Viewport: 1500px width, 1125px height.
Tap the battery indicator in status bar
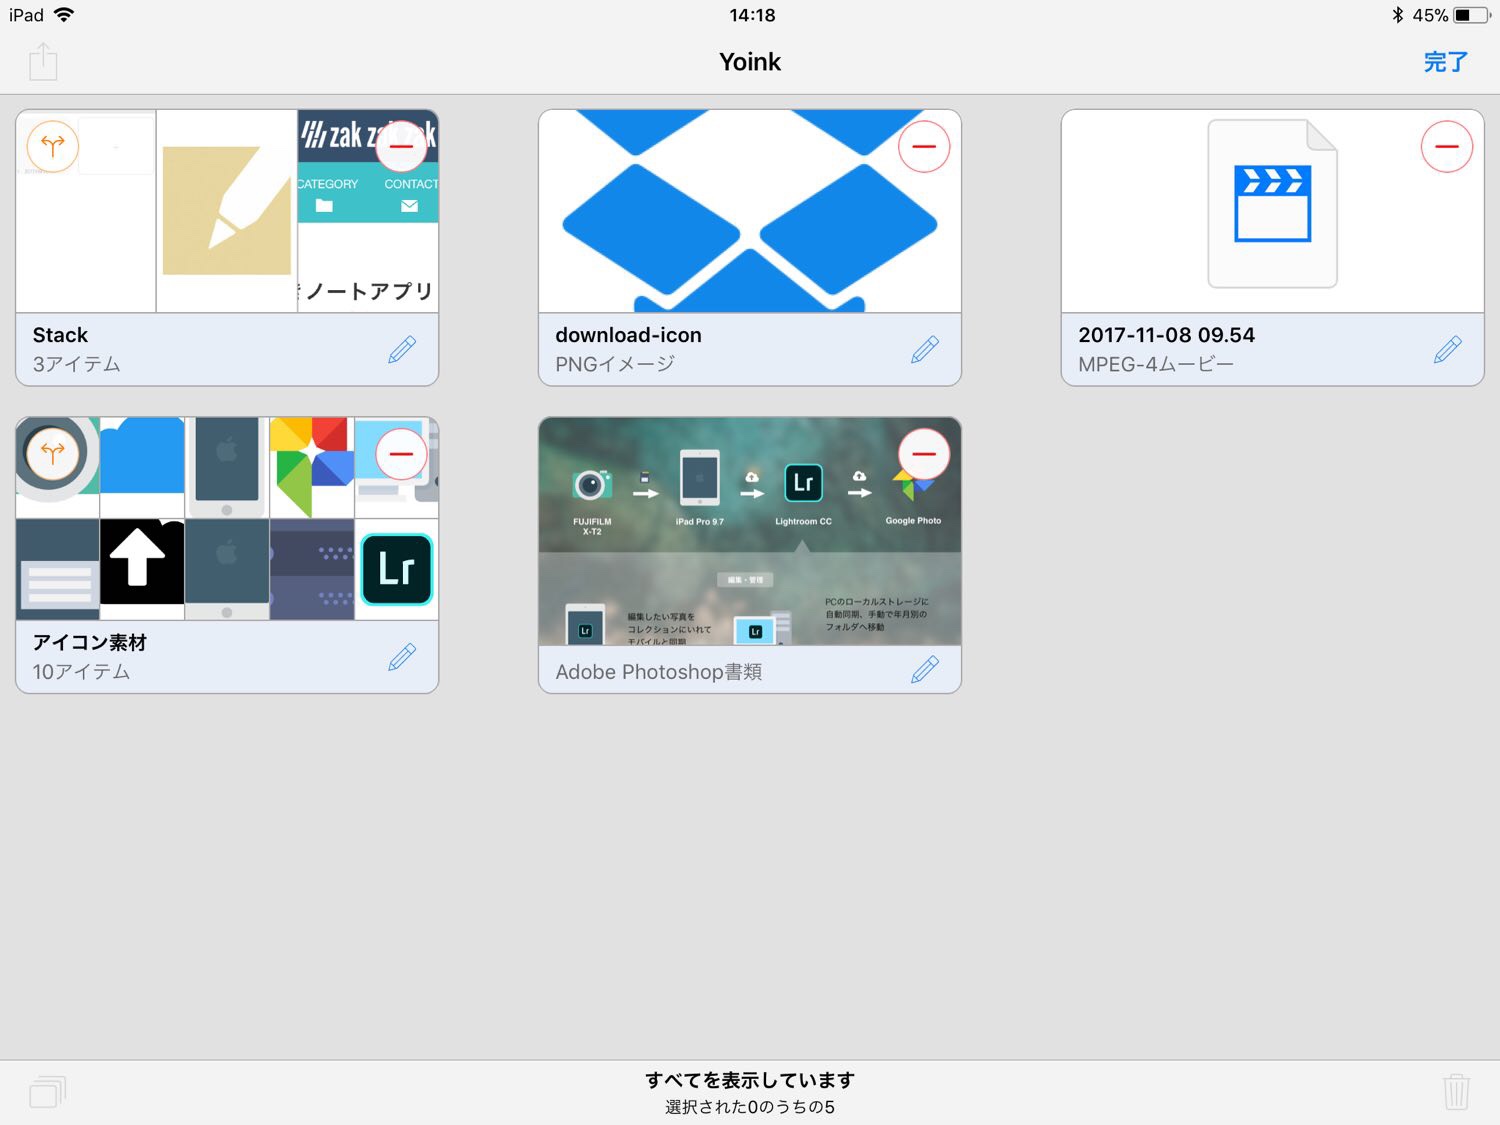(1472, 15)
